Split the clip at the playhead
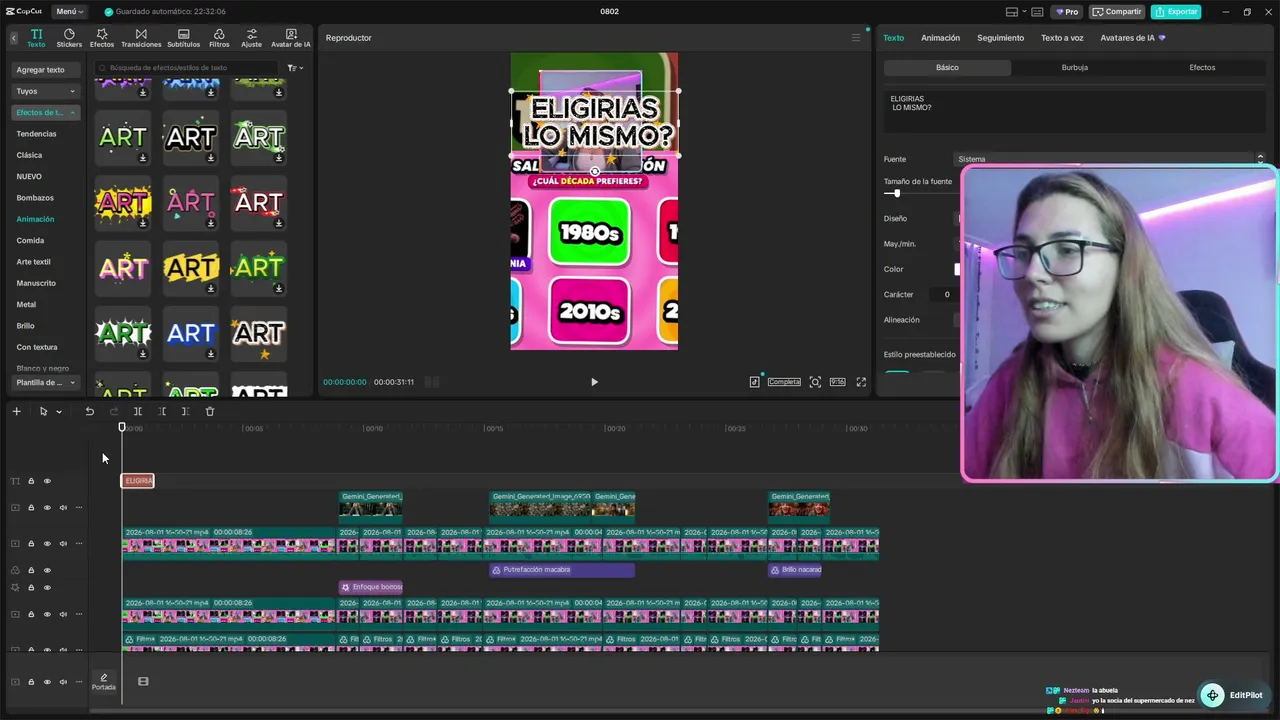This screenshot has height=720, width=1280. [138, 411]
